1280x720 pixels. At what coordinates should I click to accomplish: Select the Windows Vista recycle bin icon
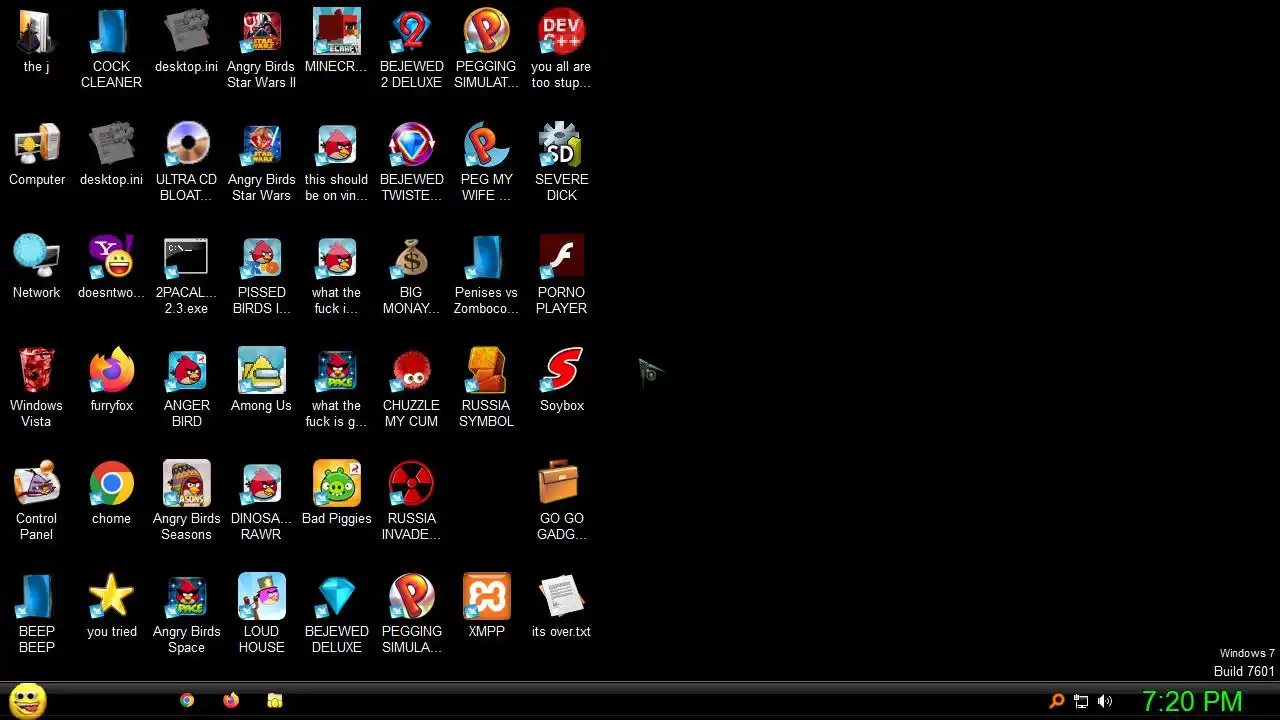click(x=36, y=371)
